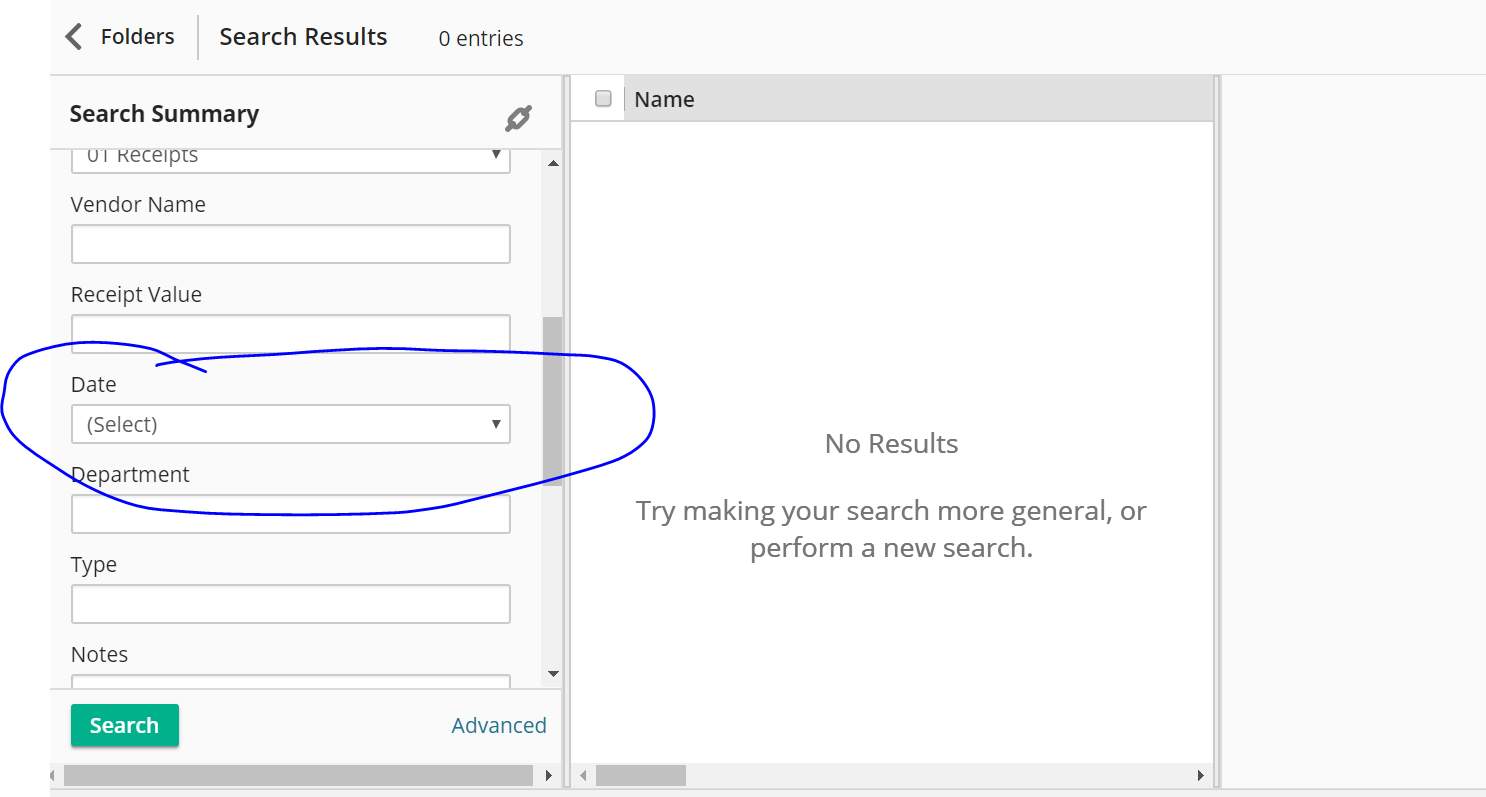Click the Search Results tab title

click(303, 37)
